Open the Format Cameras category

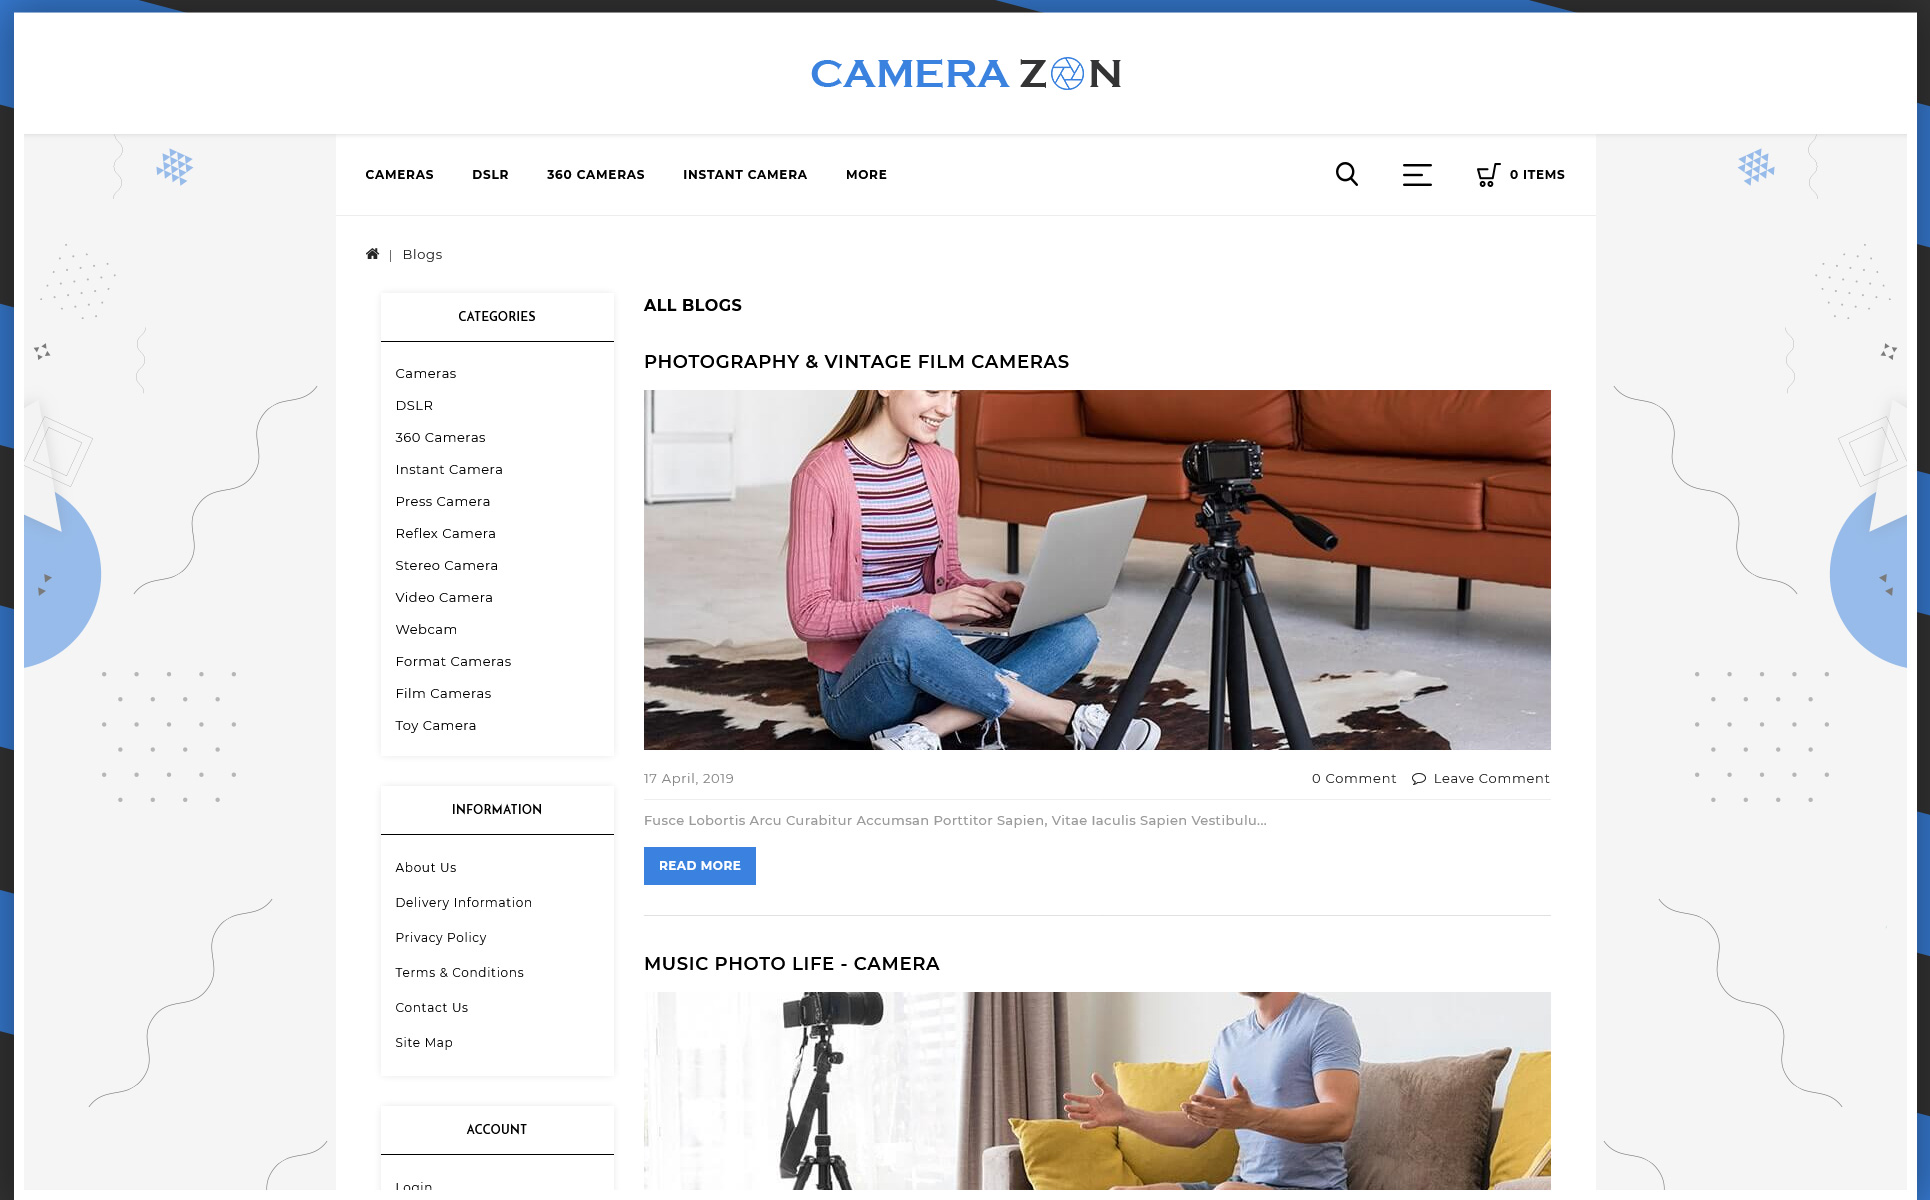(x=453, y=662)
